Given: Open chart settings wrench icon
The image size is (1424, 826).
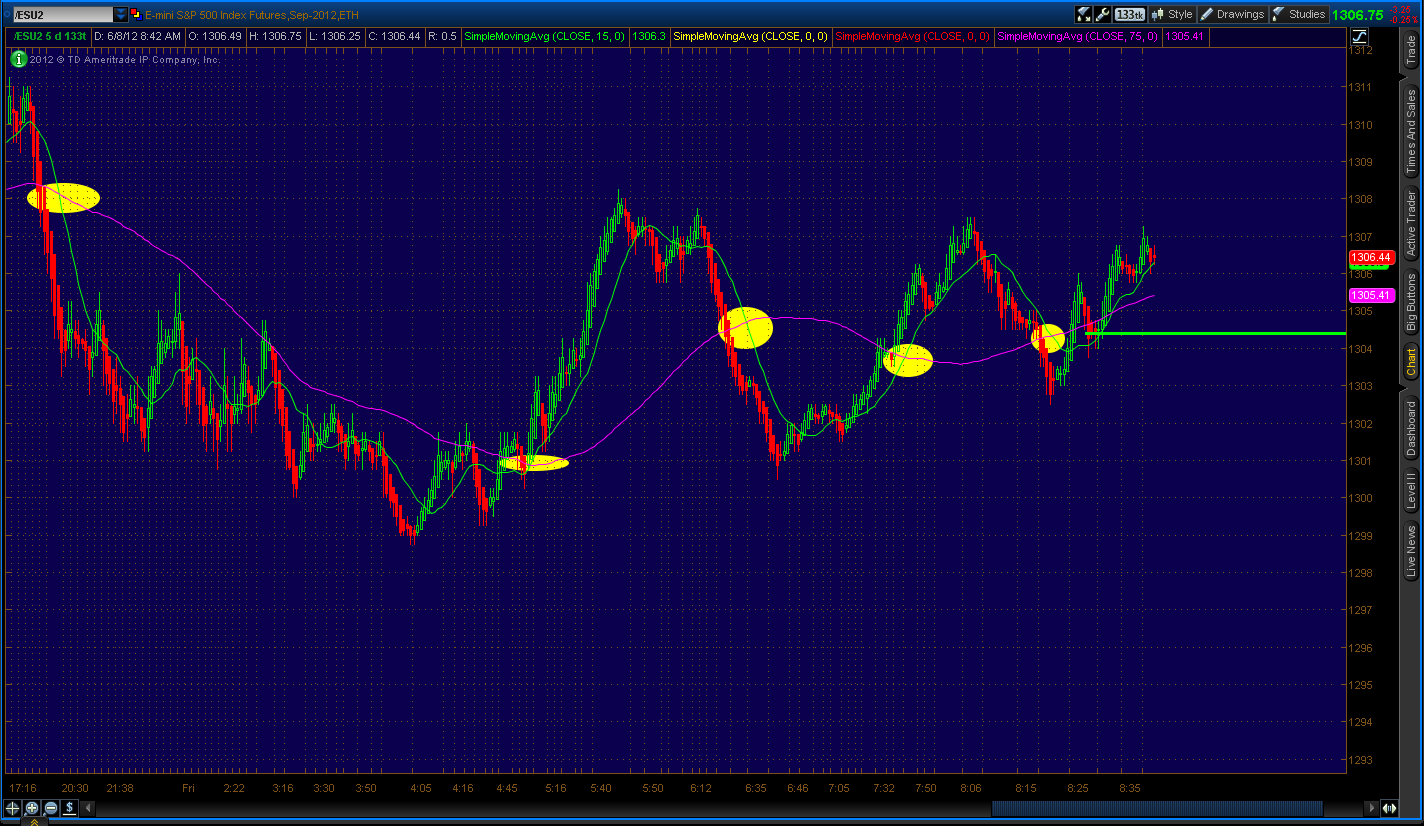Looking at the screenshot, I should click(x=1102, y=14).
